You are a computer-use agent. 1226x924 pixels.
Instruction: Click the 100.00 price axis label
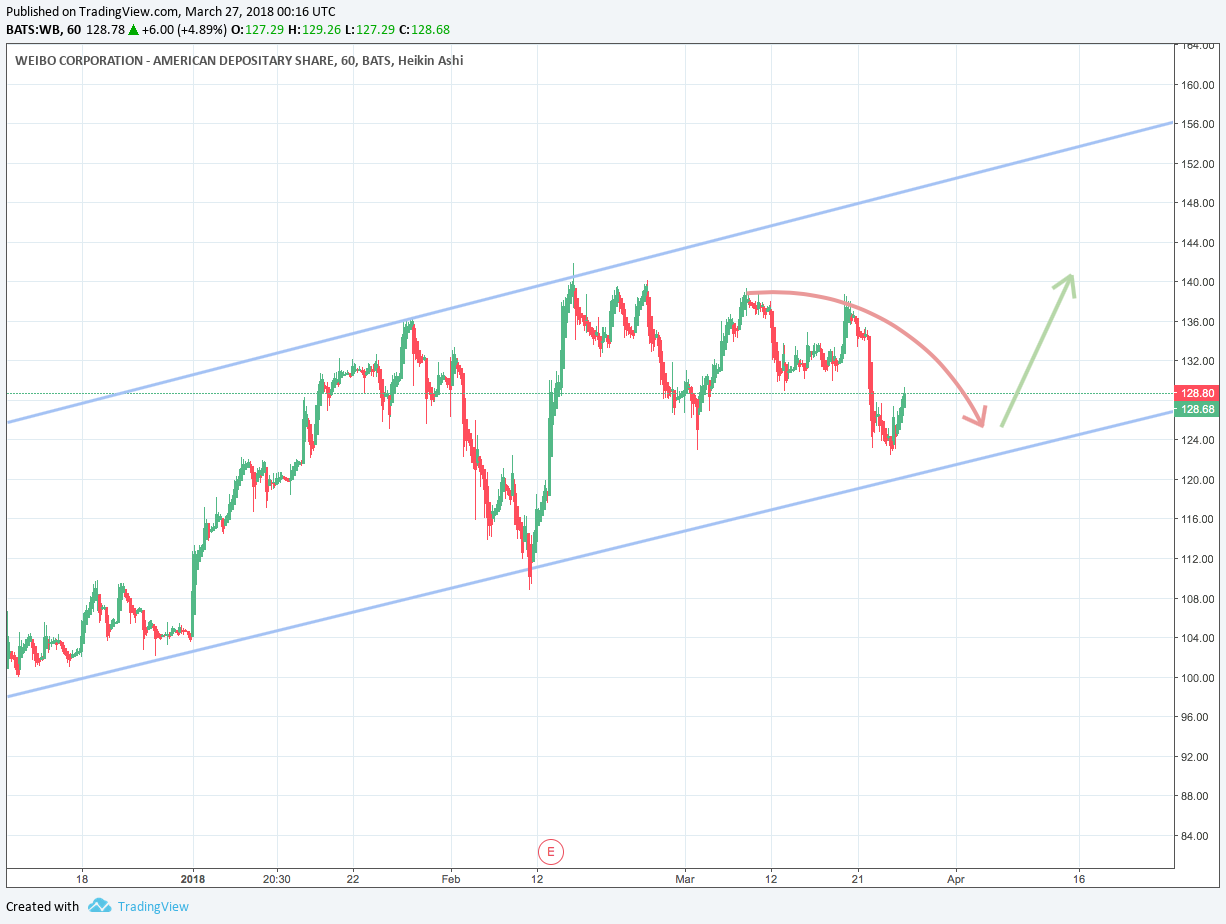(x=1198, y=678)
